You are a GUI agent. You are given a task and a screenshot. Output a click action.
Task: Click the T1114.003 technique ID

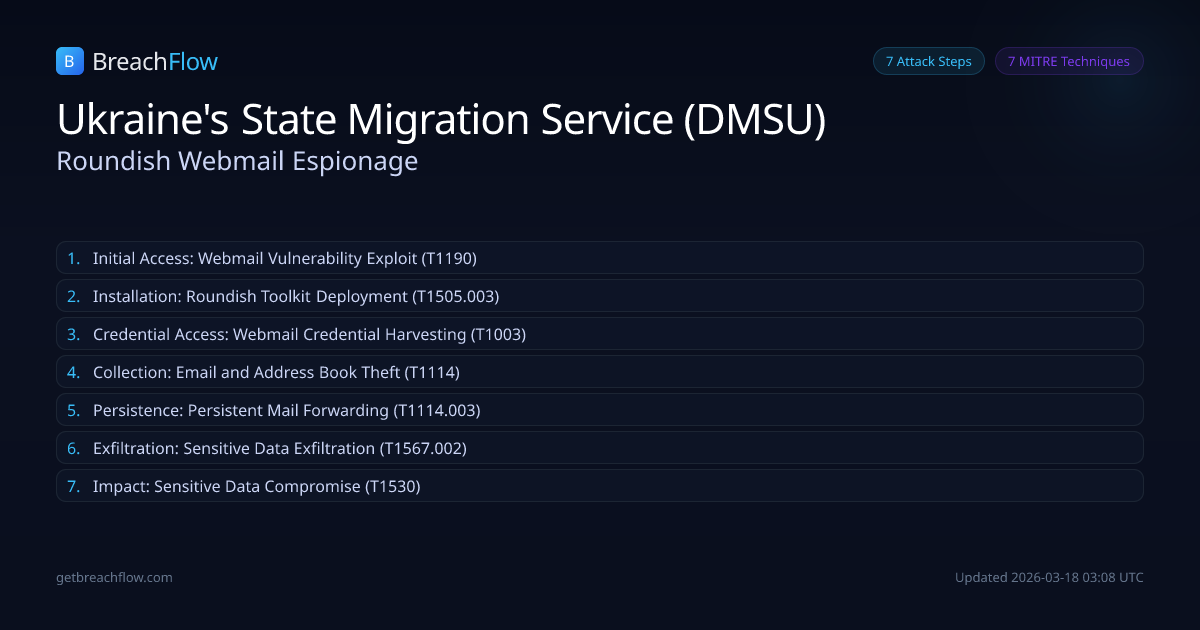tap(437, 410)
